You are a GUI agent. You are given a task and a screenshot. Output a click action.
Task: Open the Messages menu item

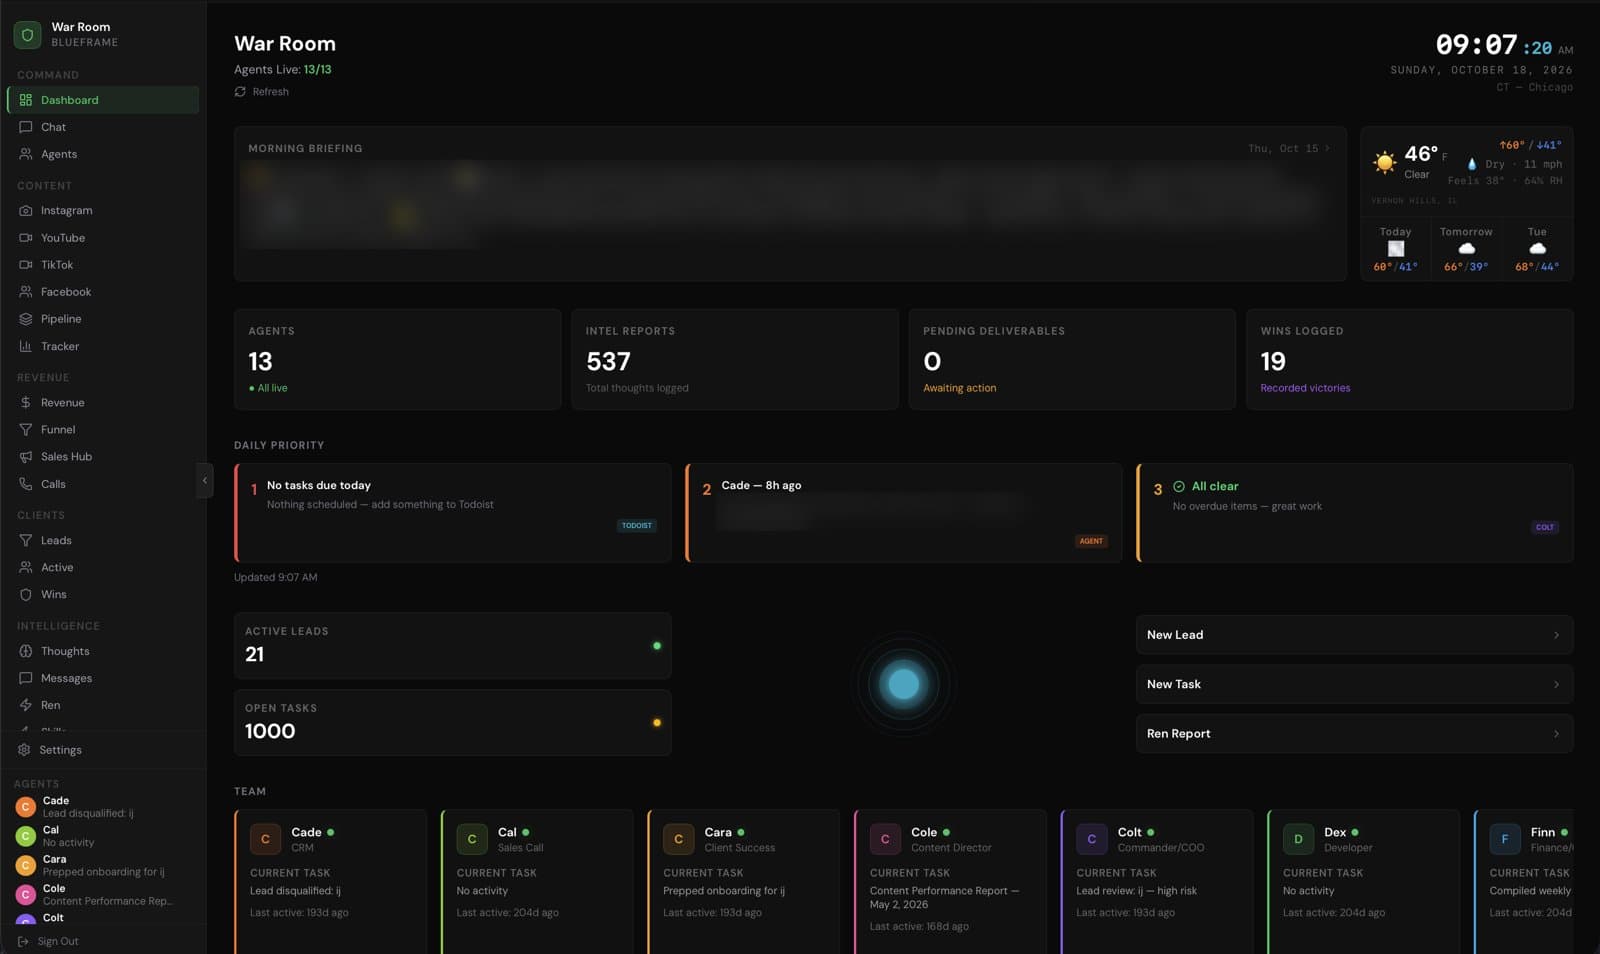click(x=103, y=678)
